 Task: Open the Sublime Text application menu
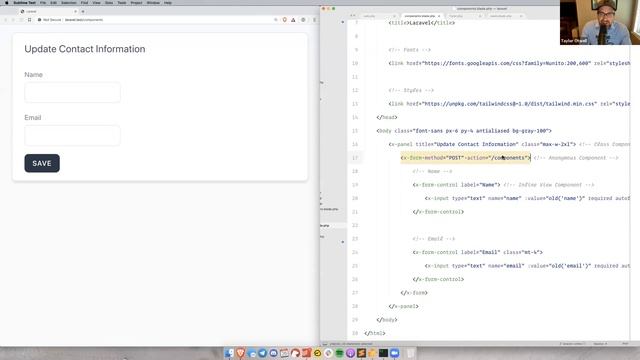coord(24,3)
